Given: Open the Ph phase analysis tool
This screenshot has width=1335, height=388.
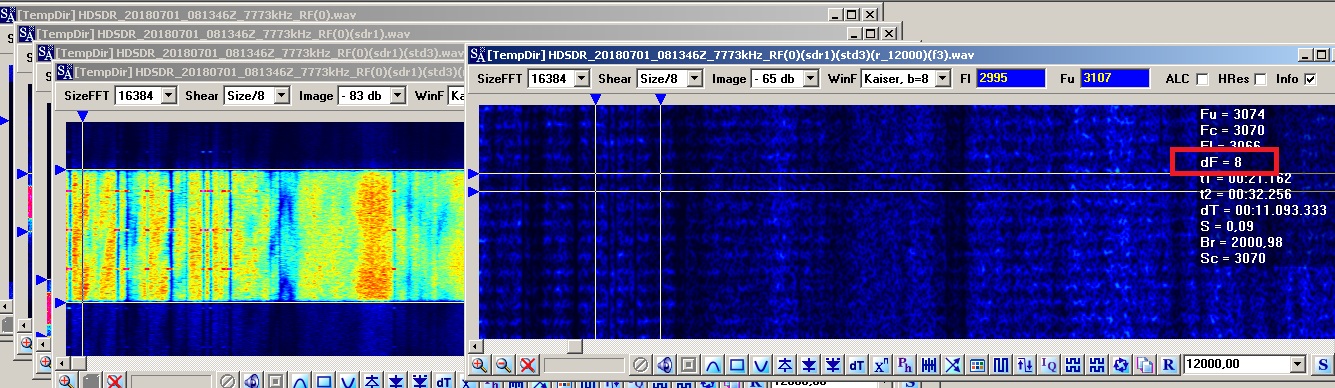Looking at the screenshot, I should (905, 364).
